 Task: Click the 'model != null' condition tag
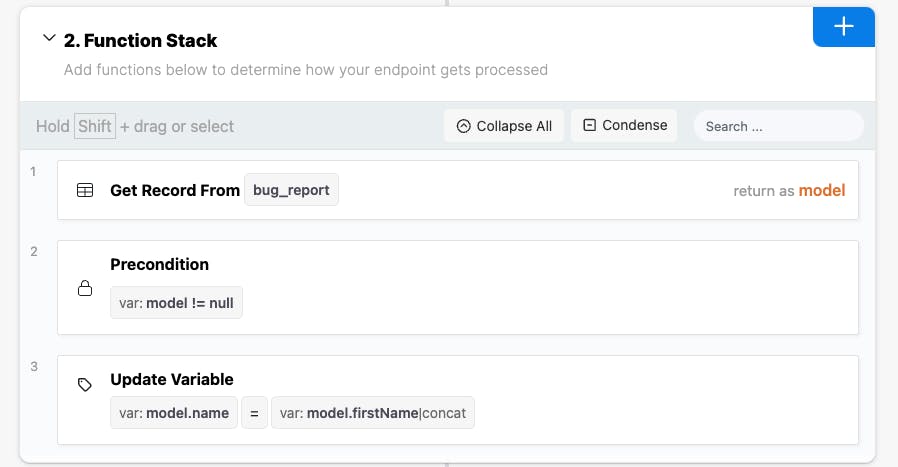click(x=176, y=302)
